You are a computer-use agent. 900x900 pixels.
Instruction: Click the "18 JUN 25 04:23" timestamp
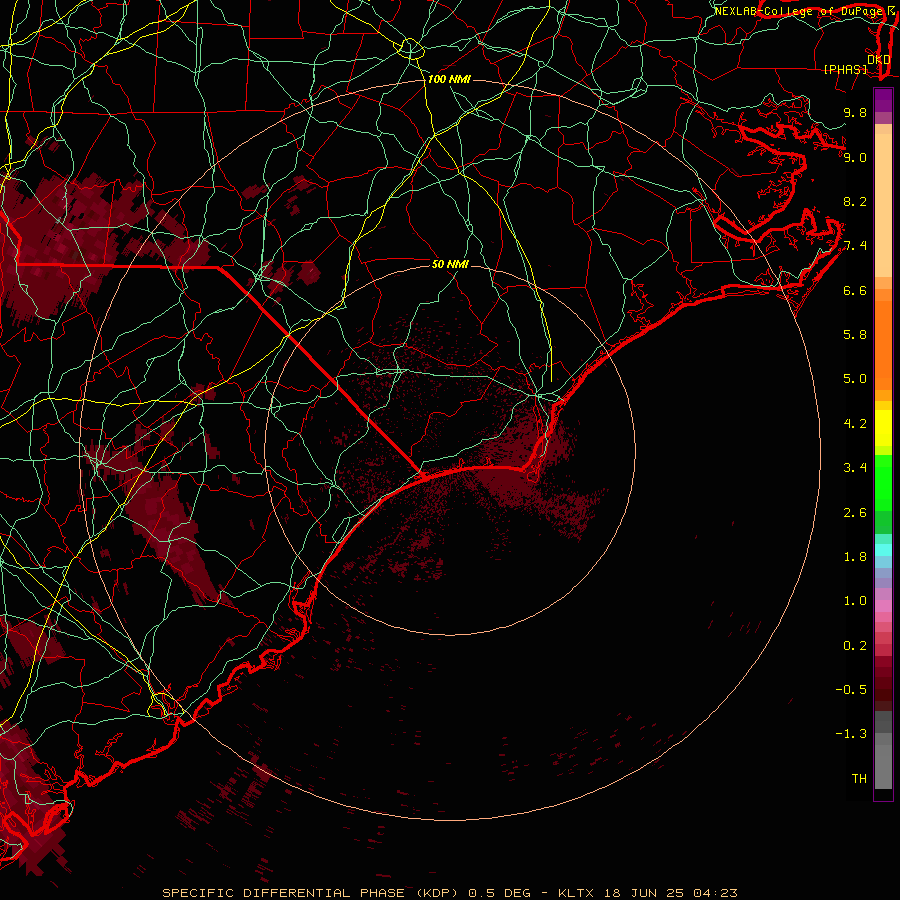click(x=670, y=893)
